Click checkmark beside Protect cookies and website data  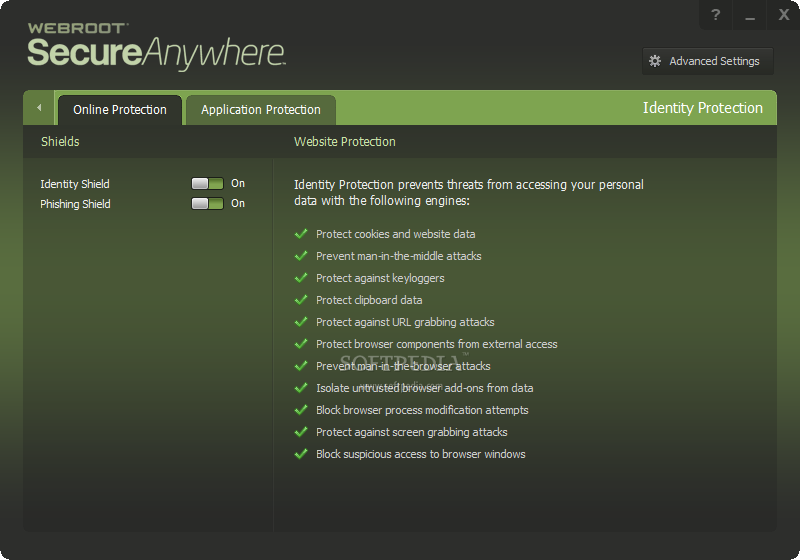(301, 234)
